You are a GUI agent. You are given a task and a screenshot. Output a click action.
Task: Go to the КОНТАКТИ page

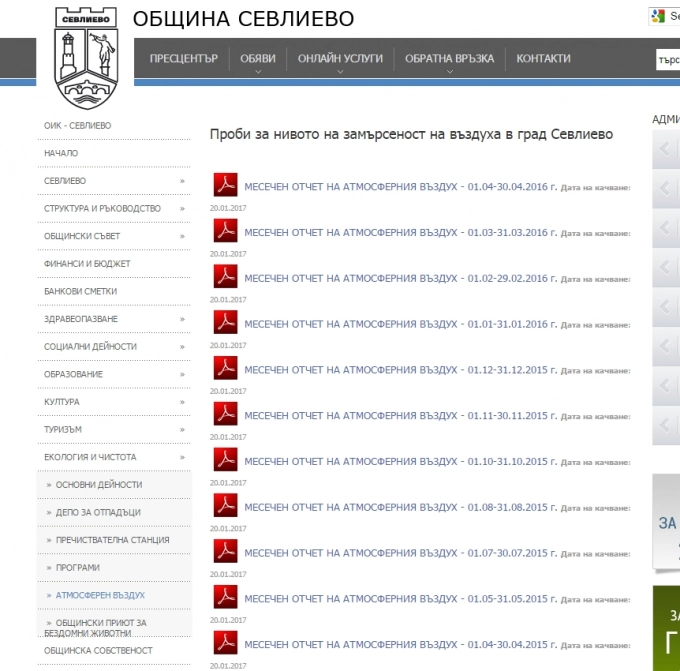tap(543, 59)
